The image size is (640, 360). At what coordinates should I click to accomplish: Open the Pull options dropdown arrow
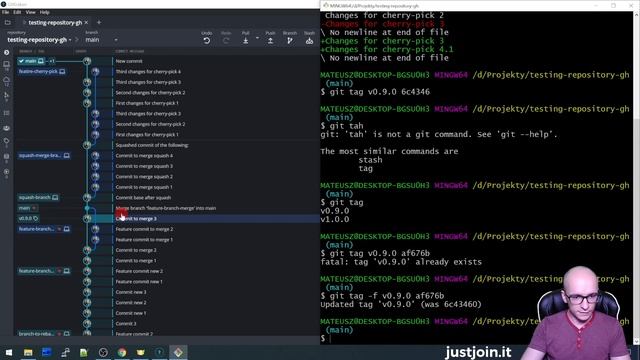click(x=257, y=38)
